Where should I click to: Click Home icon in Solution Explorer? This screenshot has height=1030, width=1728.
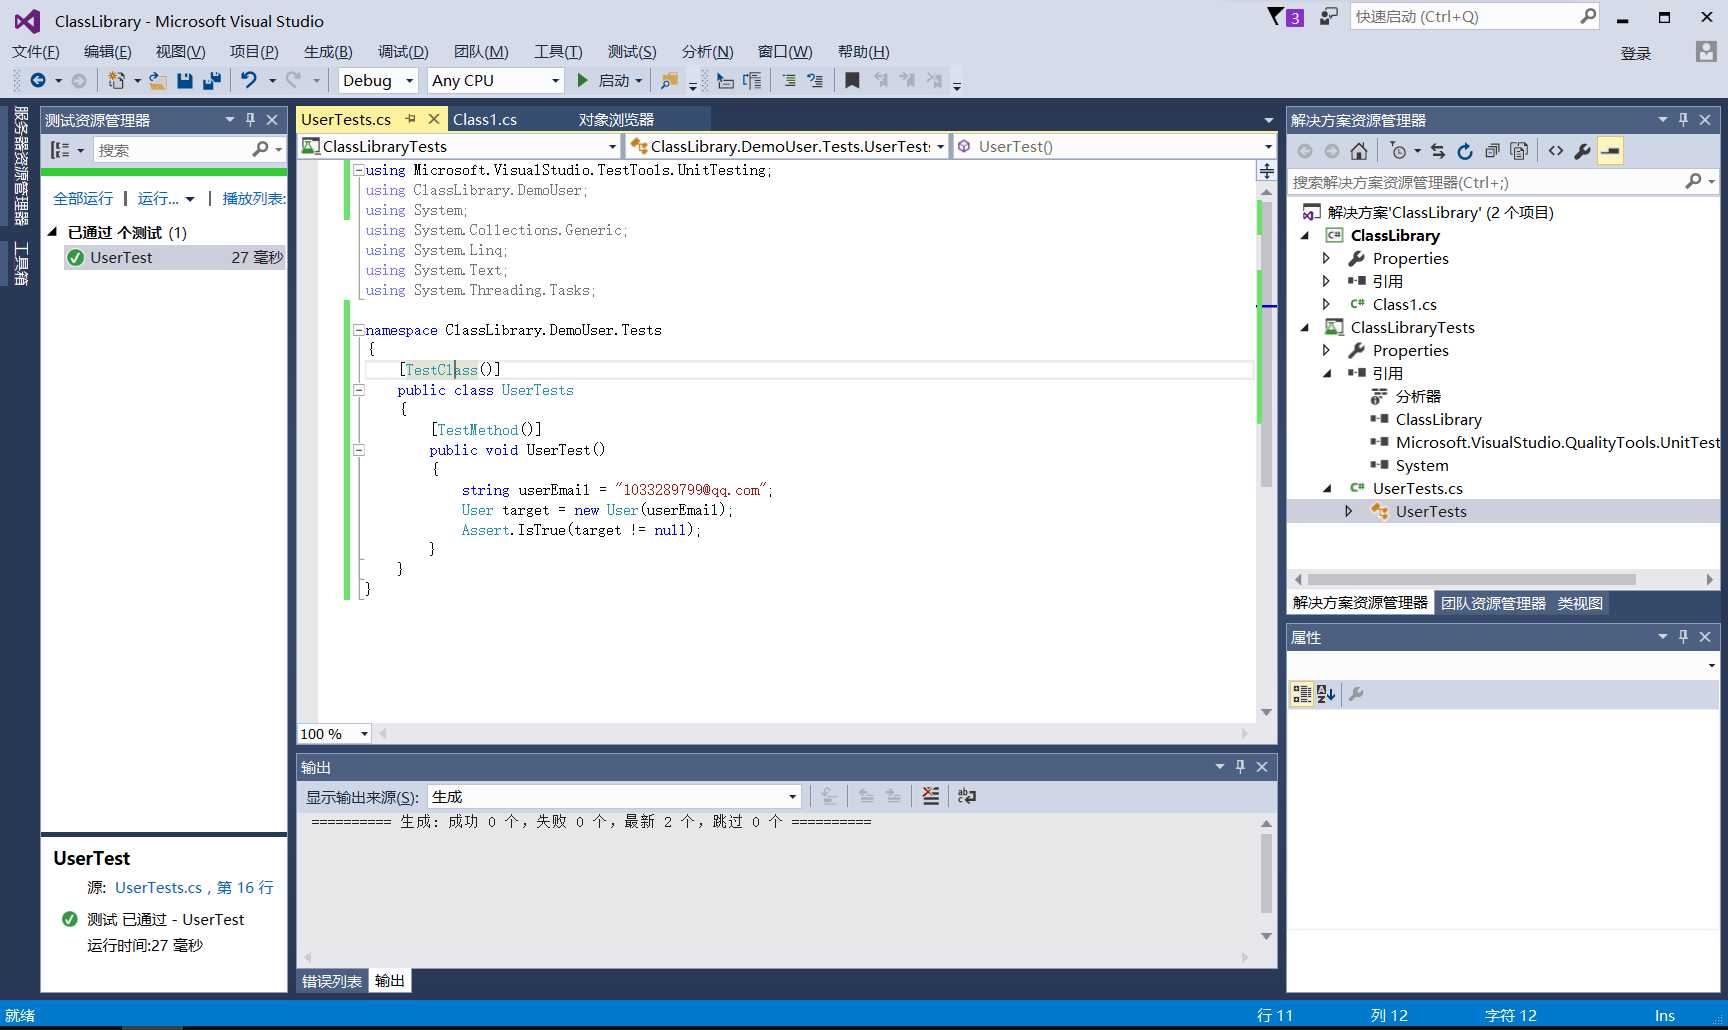tap(1358, 151)
